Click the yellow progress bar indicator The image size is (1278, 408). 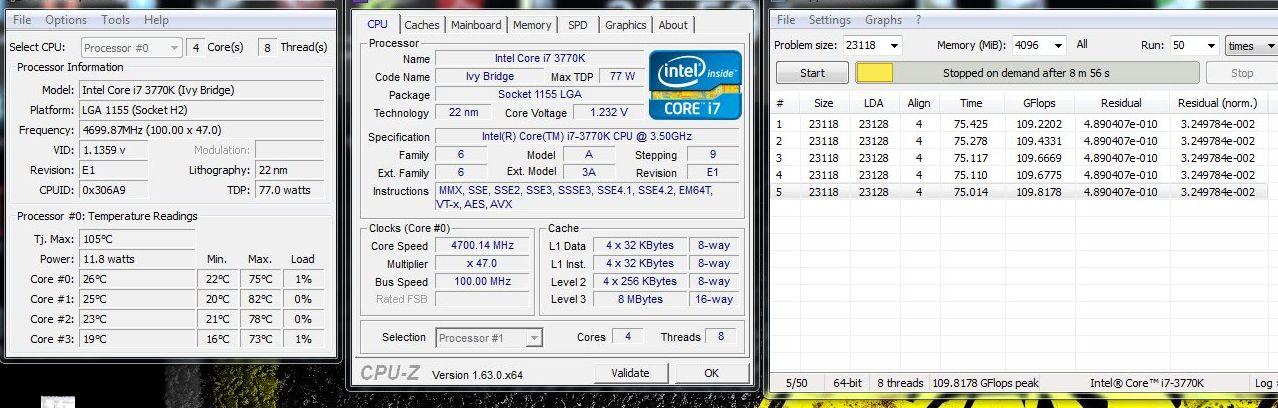[876, 73]
